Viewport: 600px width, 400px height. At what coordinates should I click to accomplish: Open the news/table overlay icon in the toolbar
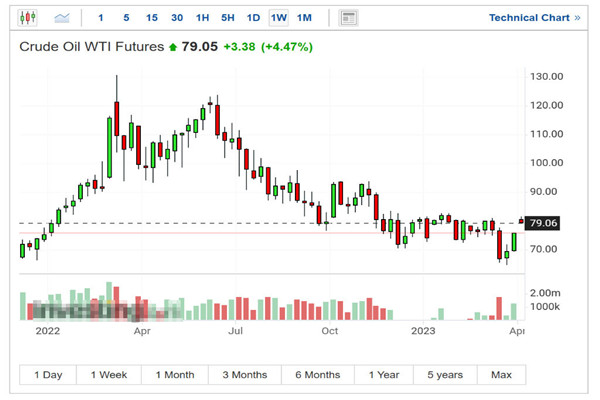point(348,18)
